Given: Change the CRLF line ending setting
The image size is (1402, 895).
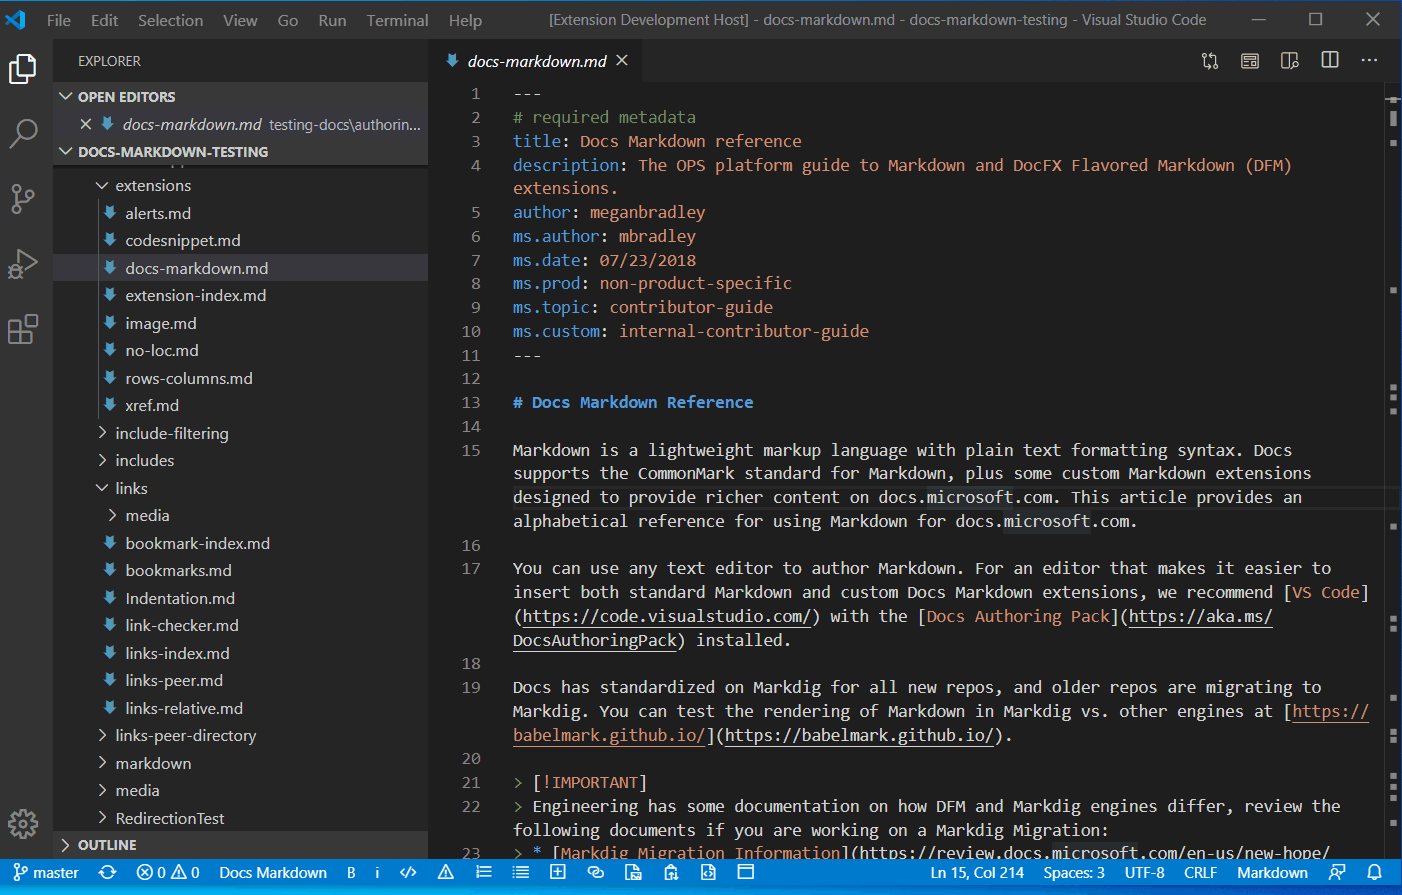Looking at the screenshot, I should click(x=1200, y=873).
